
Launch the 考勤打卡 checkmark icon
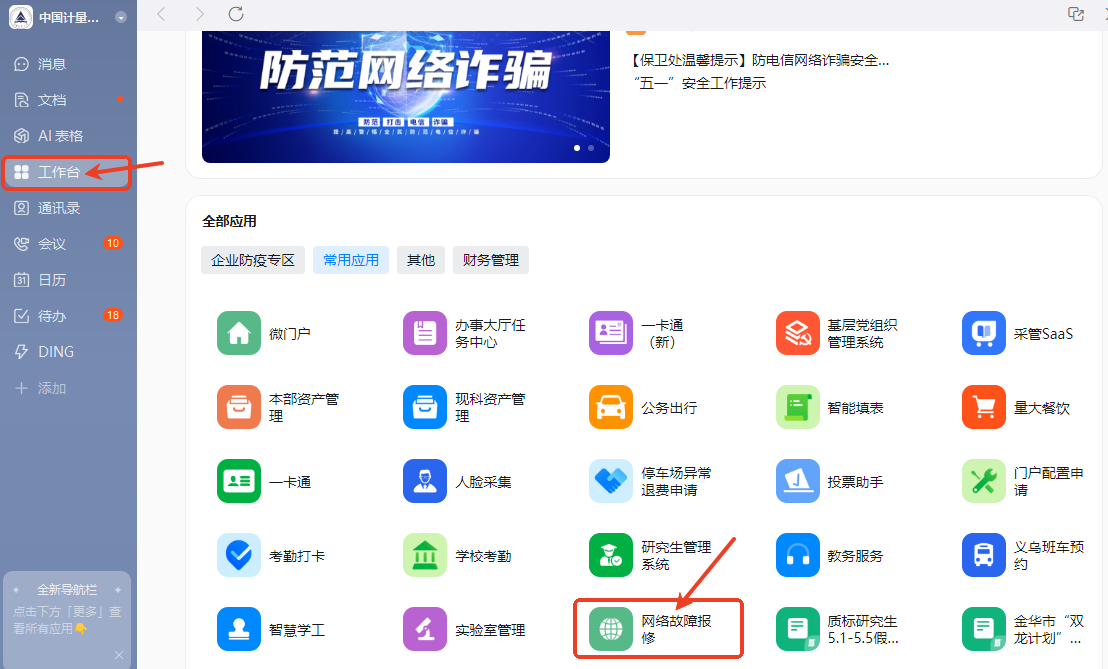pos(239,556)
